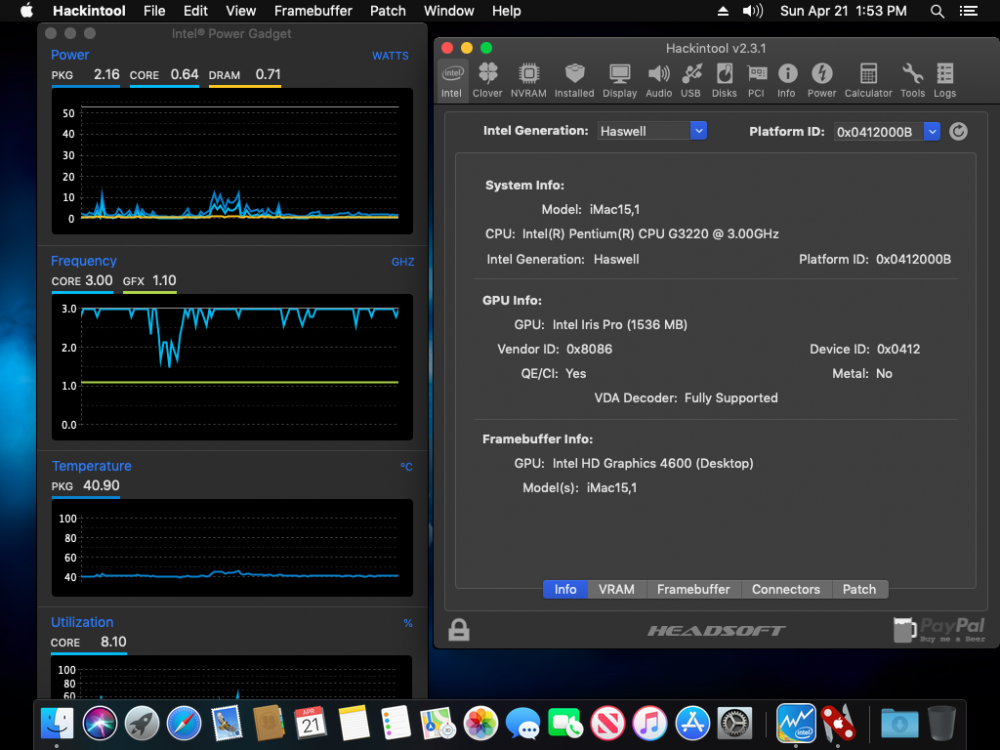Switch to the Framebuffer tab
Viewport: 1000px width, 750px height.
tap(693, 589)
